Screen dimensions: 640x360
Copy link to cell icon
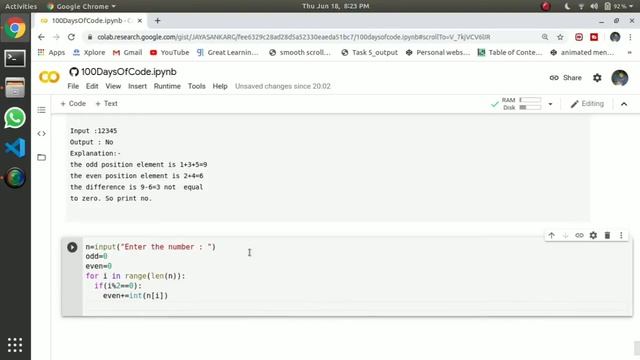click(x=579, y=236)
